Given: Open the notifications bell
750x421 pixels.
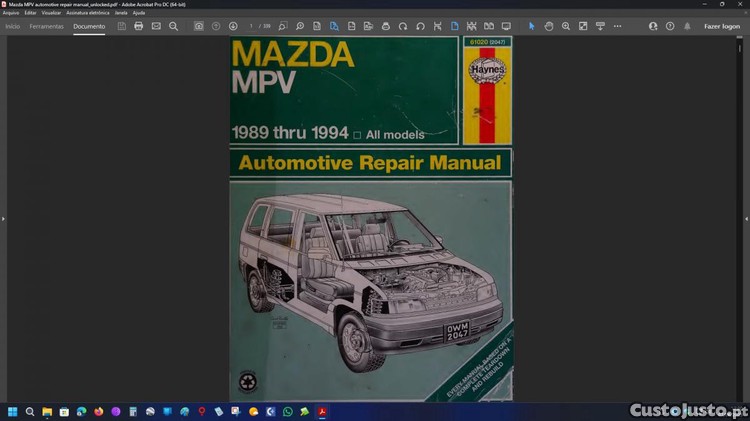Looking at the screenshot, I should click(687, 26).
